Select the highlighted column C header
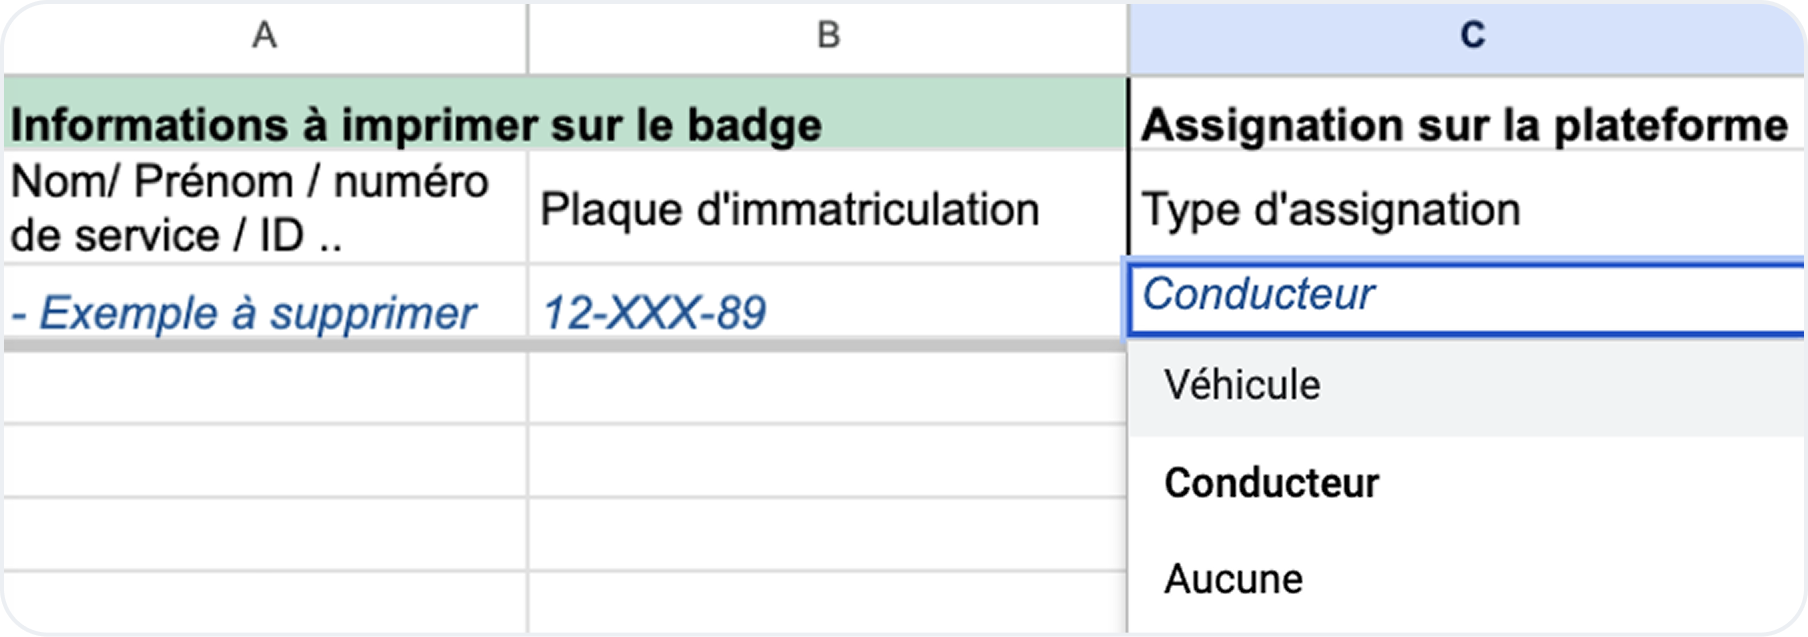The image size is (1808, 637). coord(1470,36)
